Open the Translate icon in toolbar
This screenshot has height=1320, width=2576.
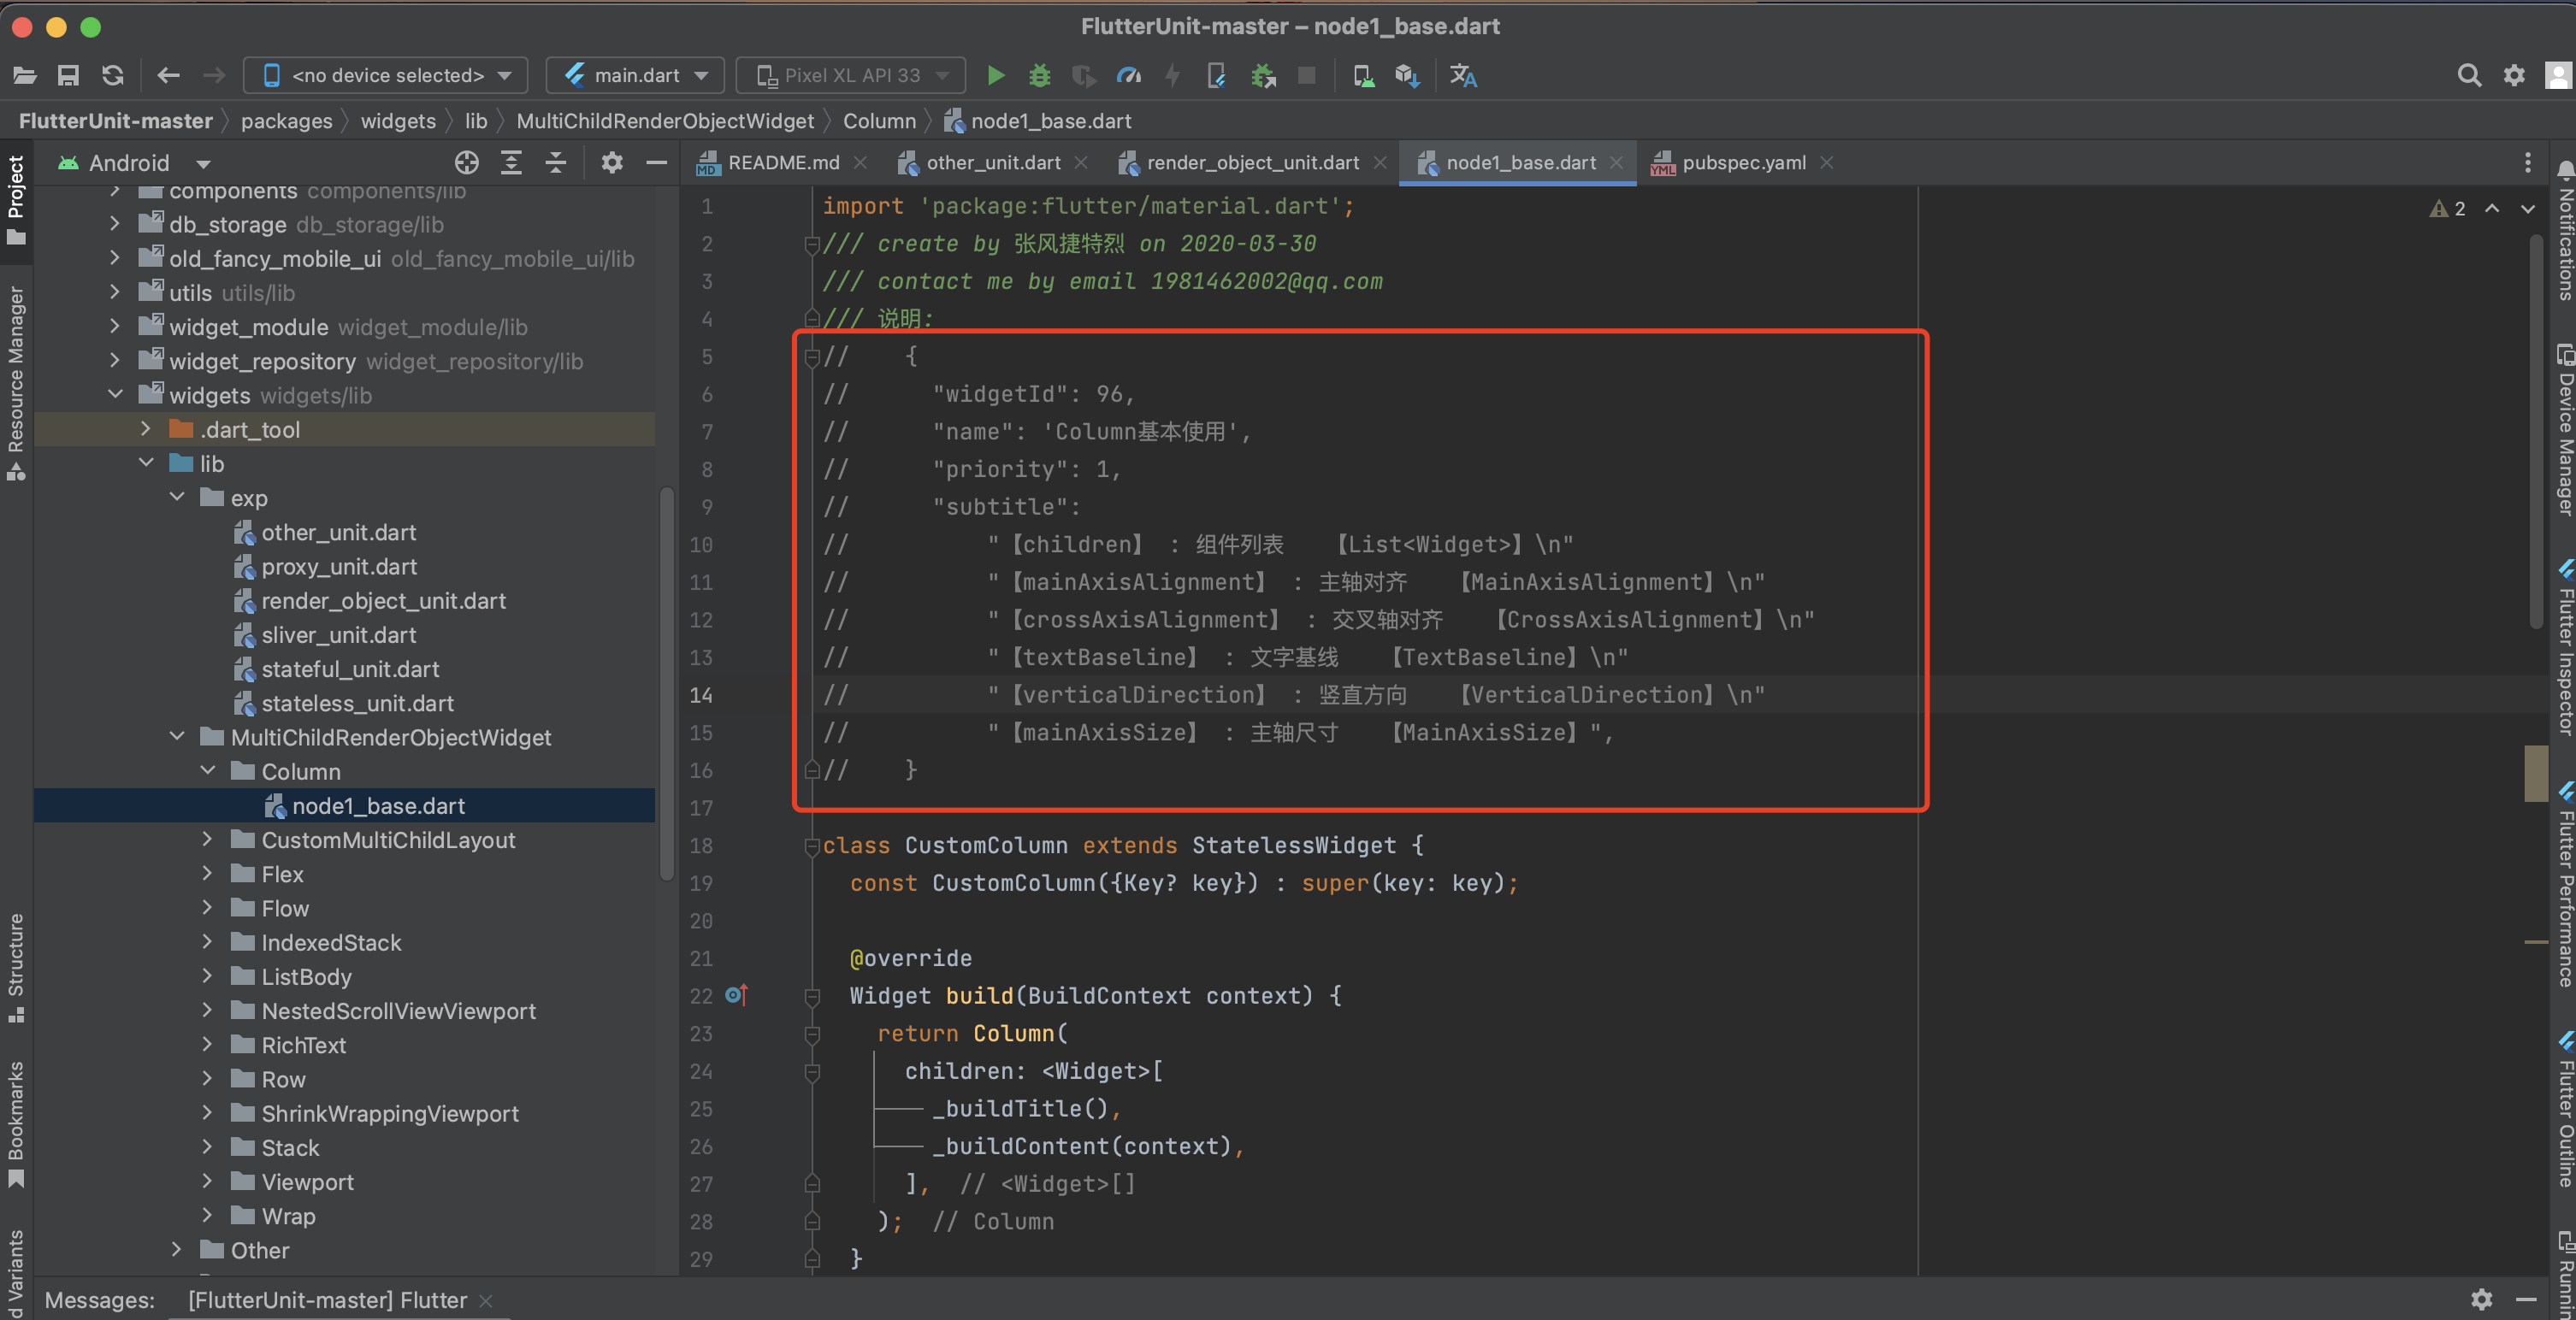click(1463, 75)
